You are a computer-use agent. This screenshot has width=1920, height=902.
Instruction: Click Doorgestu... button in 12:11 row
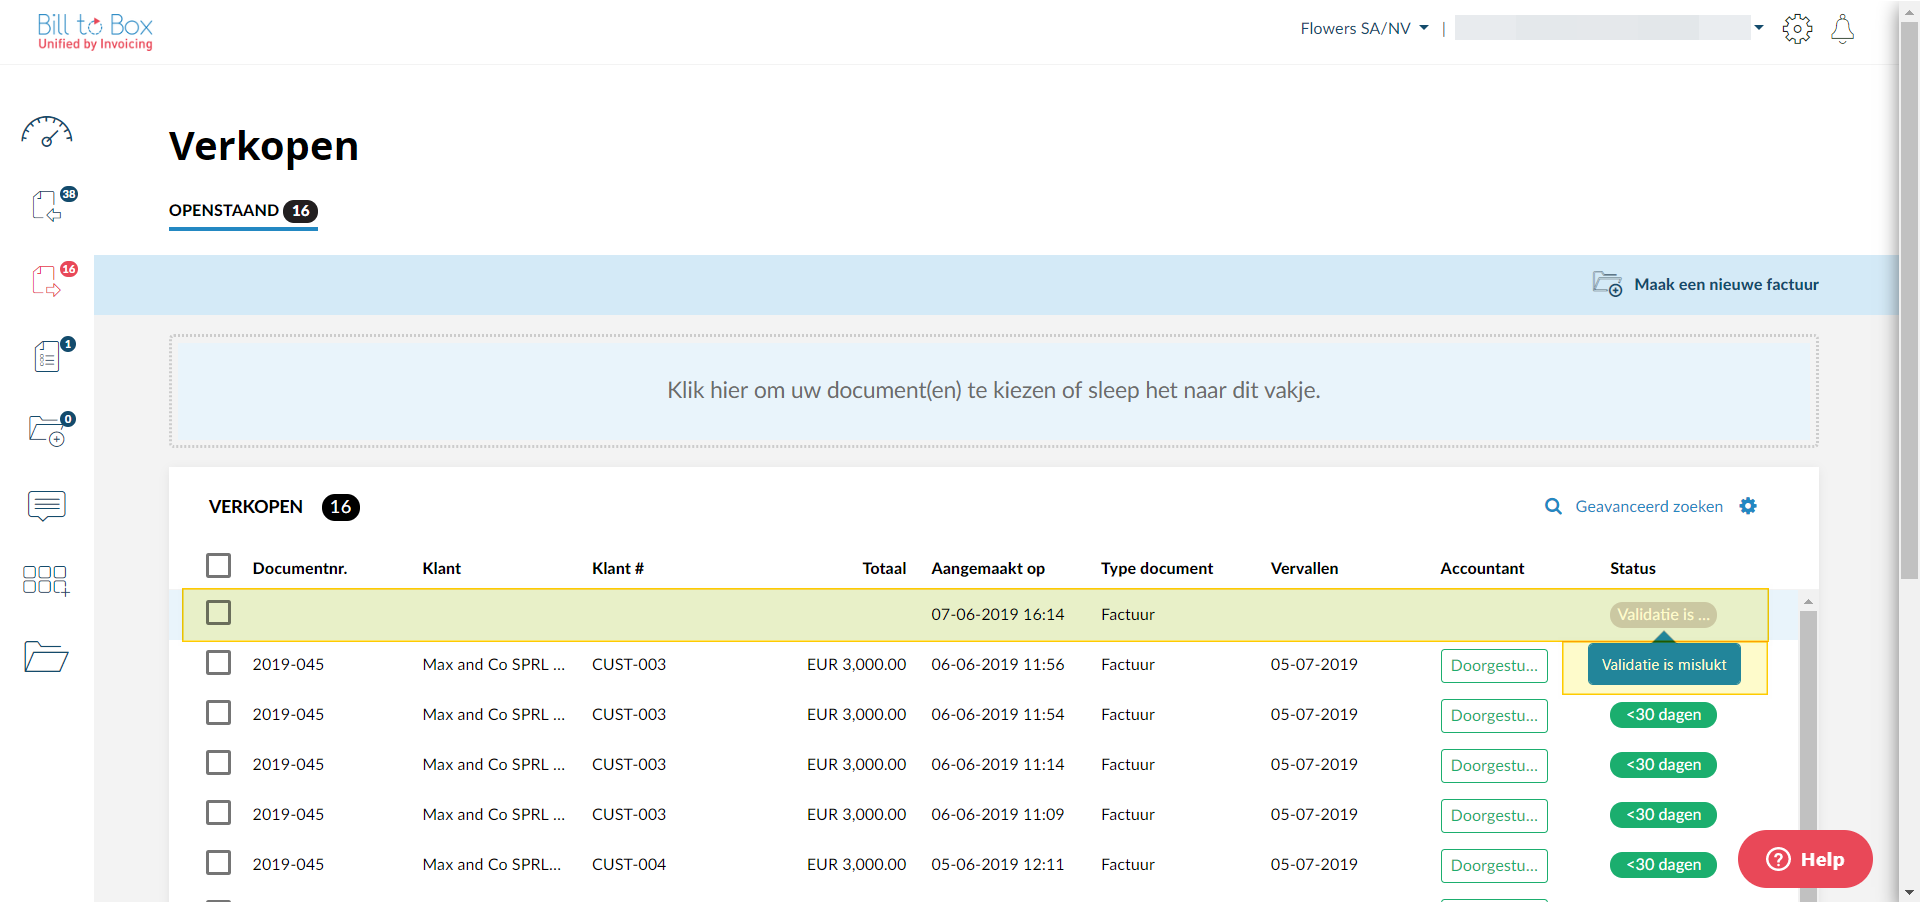click(x=1494, y=866)
